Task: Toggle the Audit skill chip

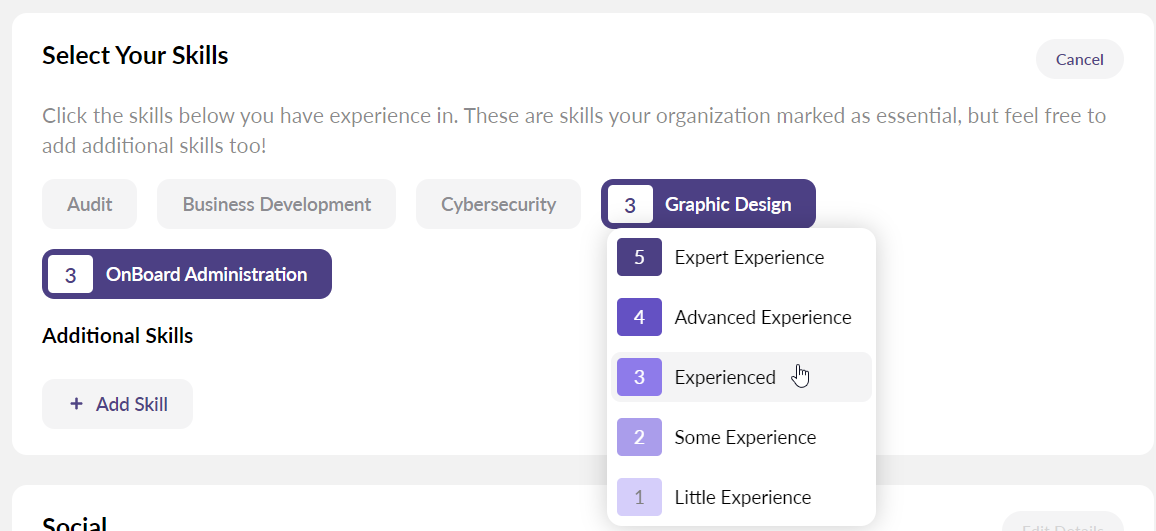Action: [89, 204]
